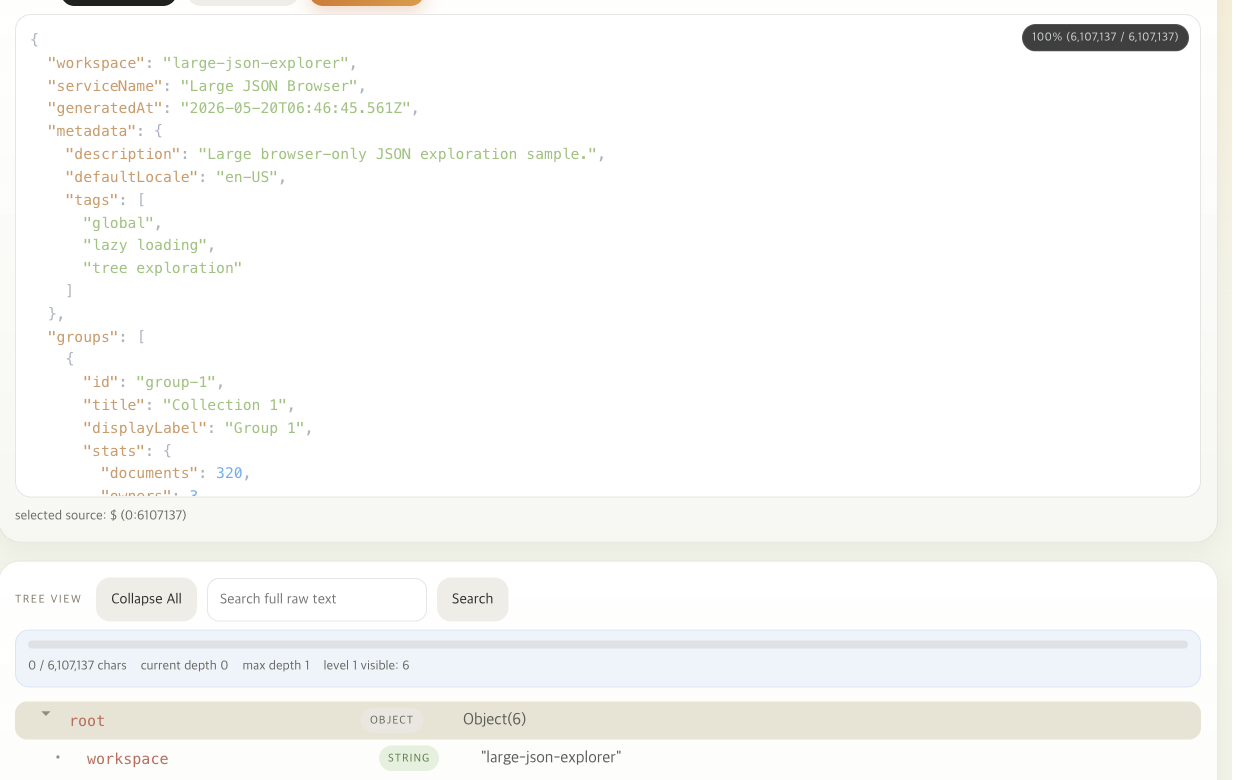Screen dimensions: 1248x780
Task: Click the "max depth 1" status
Action: pyautogui.click(x=276, y=665)
